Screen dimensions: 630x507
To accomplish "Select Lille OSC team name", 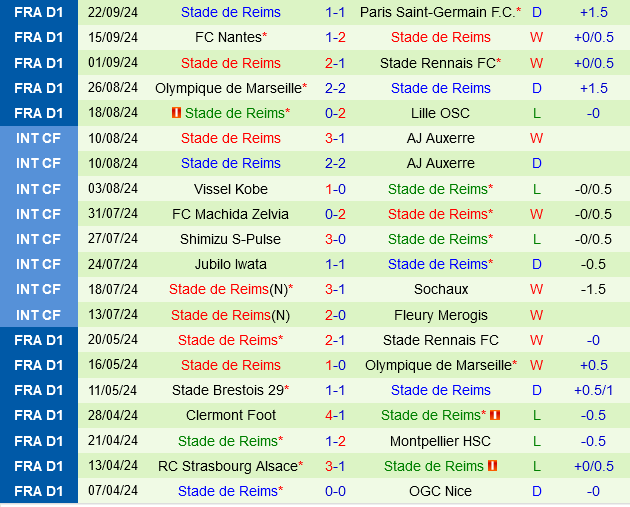I will pyautogui.click(x=441, y=113).
